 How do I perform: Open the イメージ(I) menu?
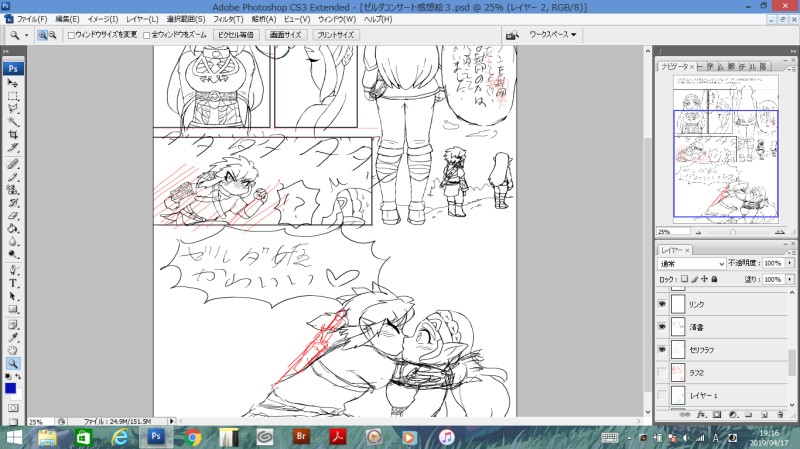pos(103,19)
